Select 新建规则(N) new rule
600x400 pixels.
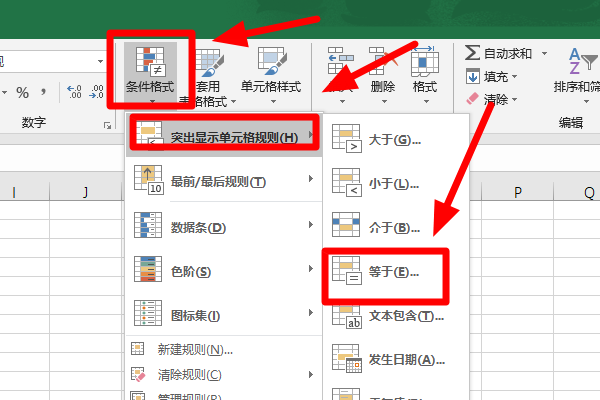pos(224,349)
